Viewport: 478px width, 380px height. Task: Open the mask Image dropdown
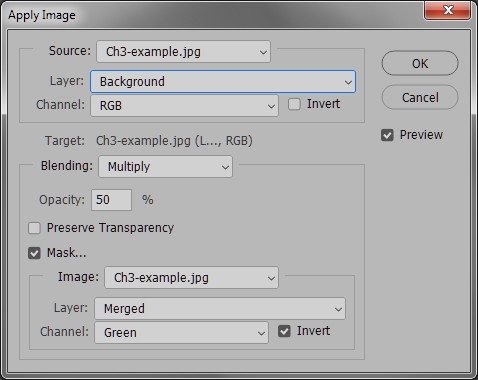click(191, 278)
